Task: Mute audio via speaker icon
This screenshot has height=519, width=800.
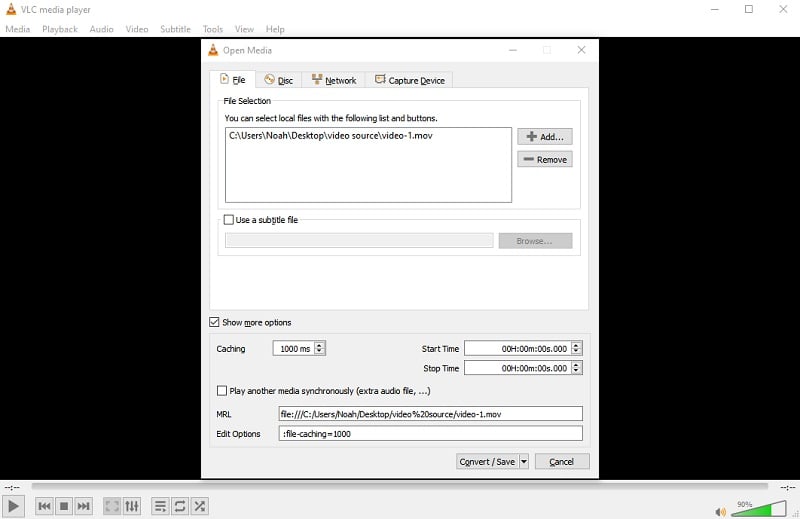Action: (x=720, y=511)
